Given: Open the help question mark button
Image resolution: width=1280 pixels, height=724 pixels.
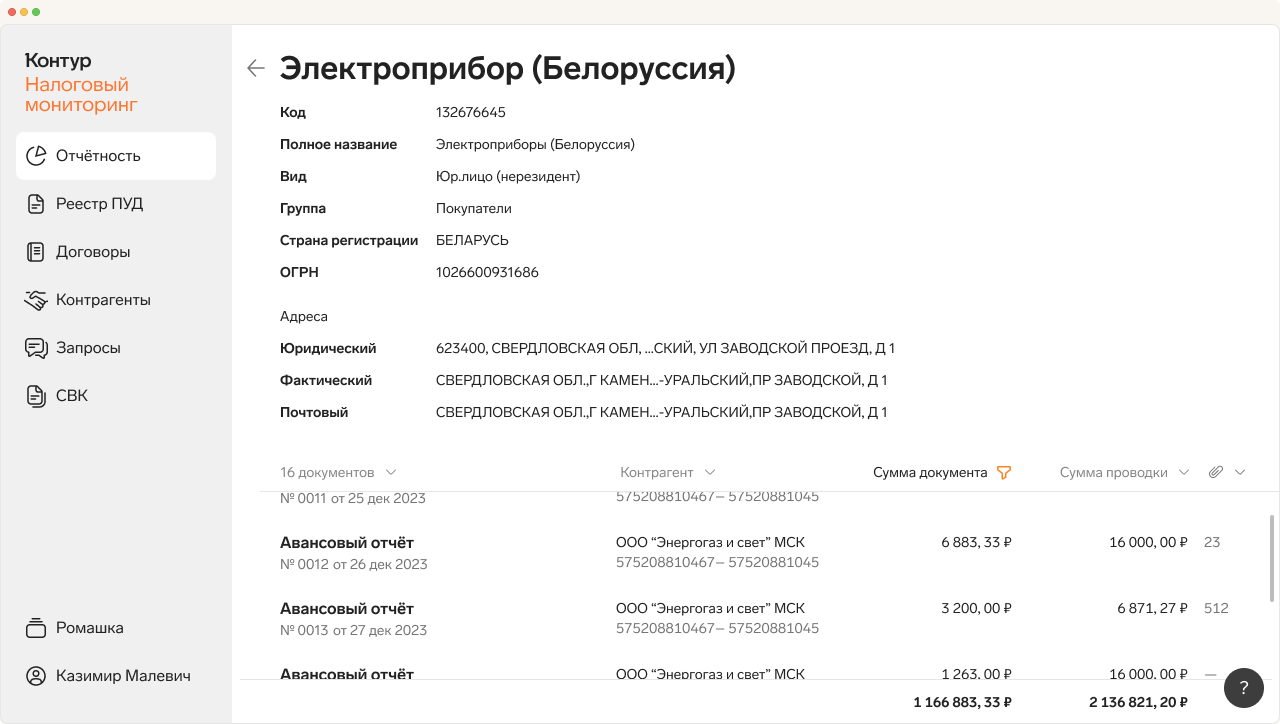Looking at the screenshot, I should [1244, 688].
